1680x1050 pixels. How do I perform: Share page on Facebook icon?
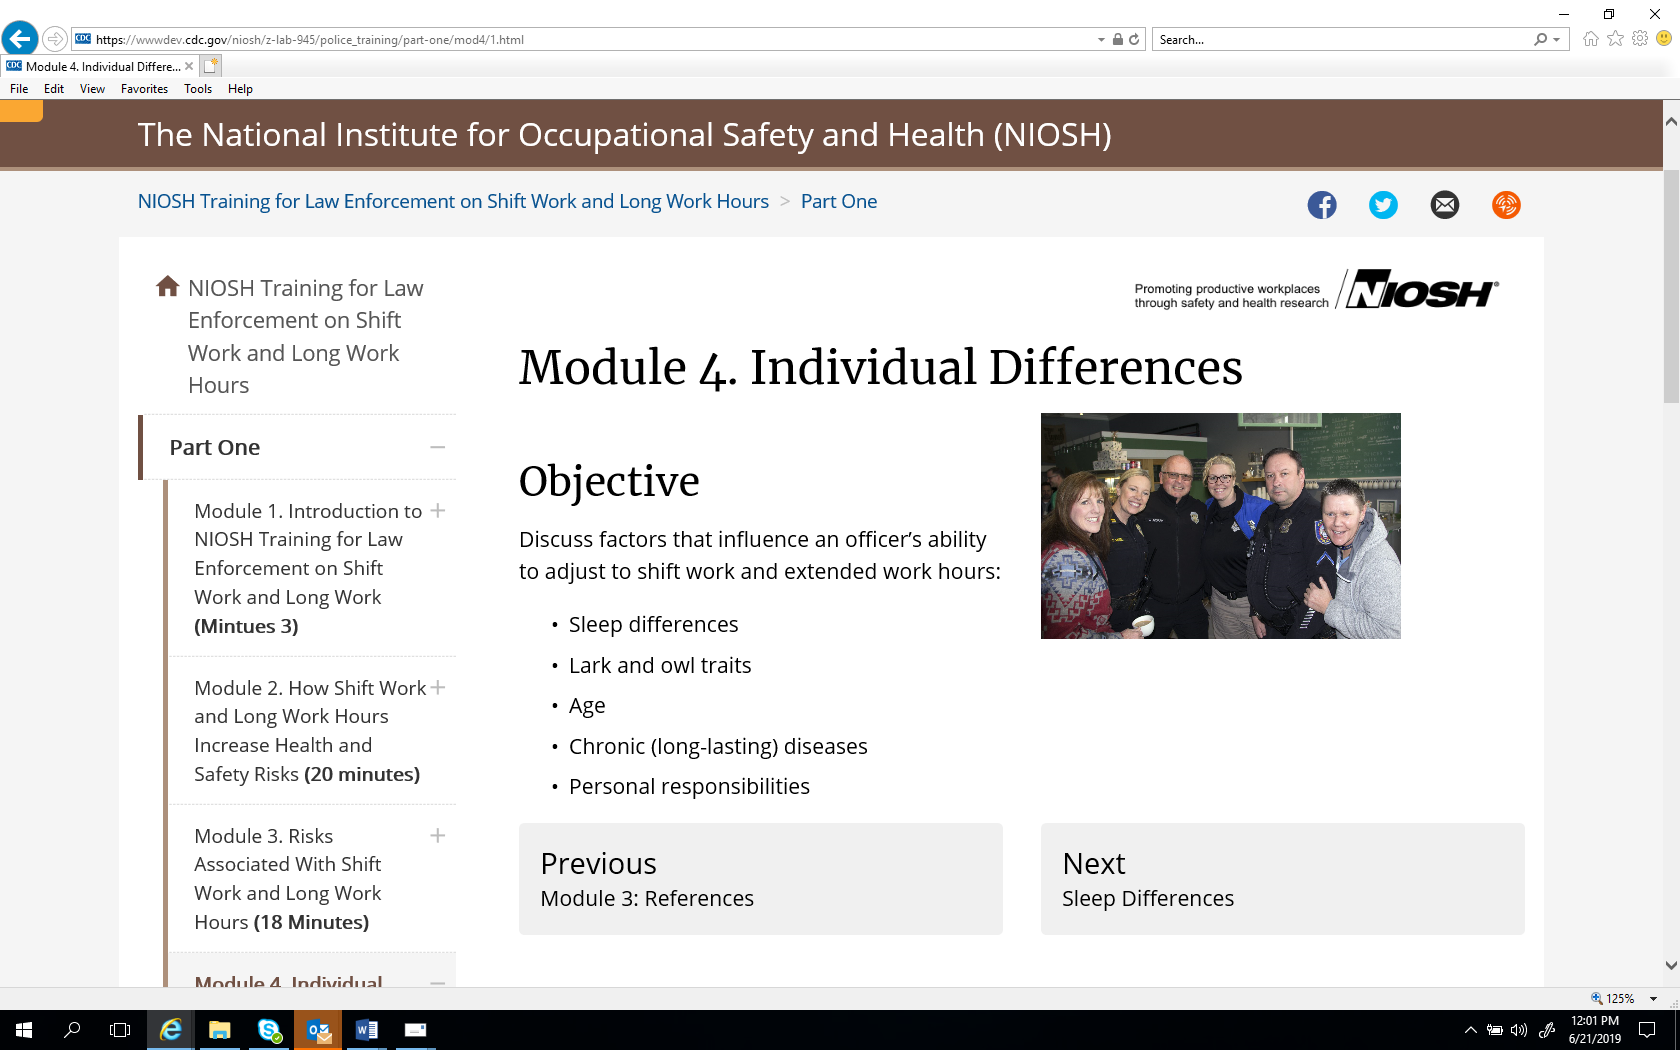(x=1321, y=205)
